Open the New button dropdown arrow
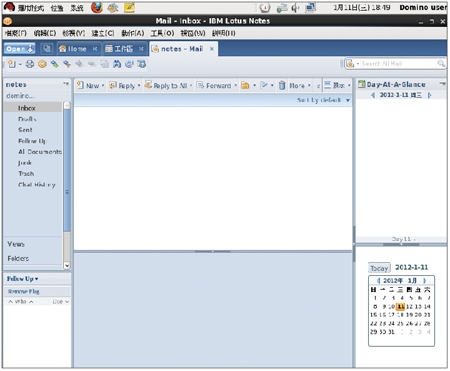 coord(103,86)
